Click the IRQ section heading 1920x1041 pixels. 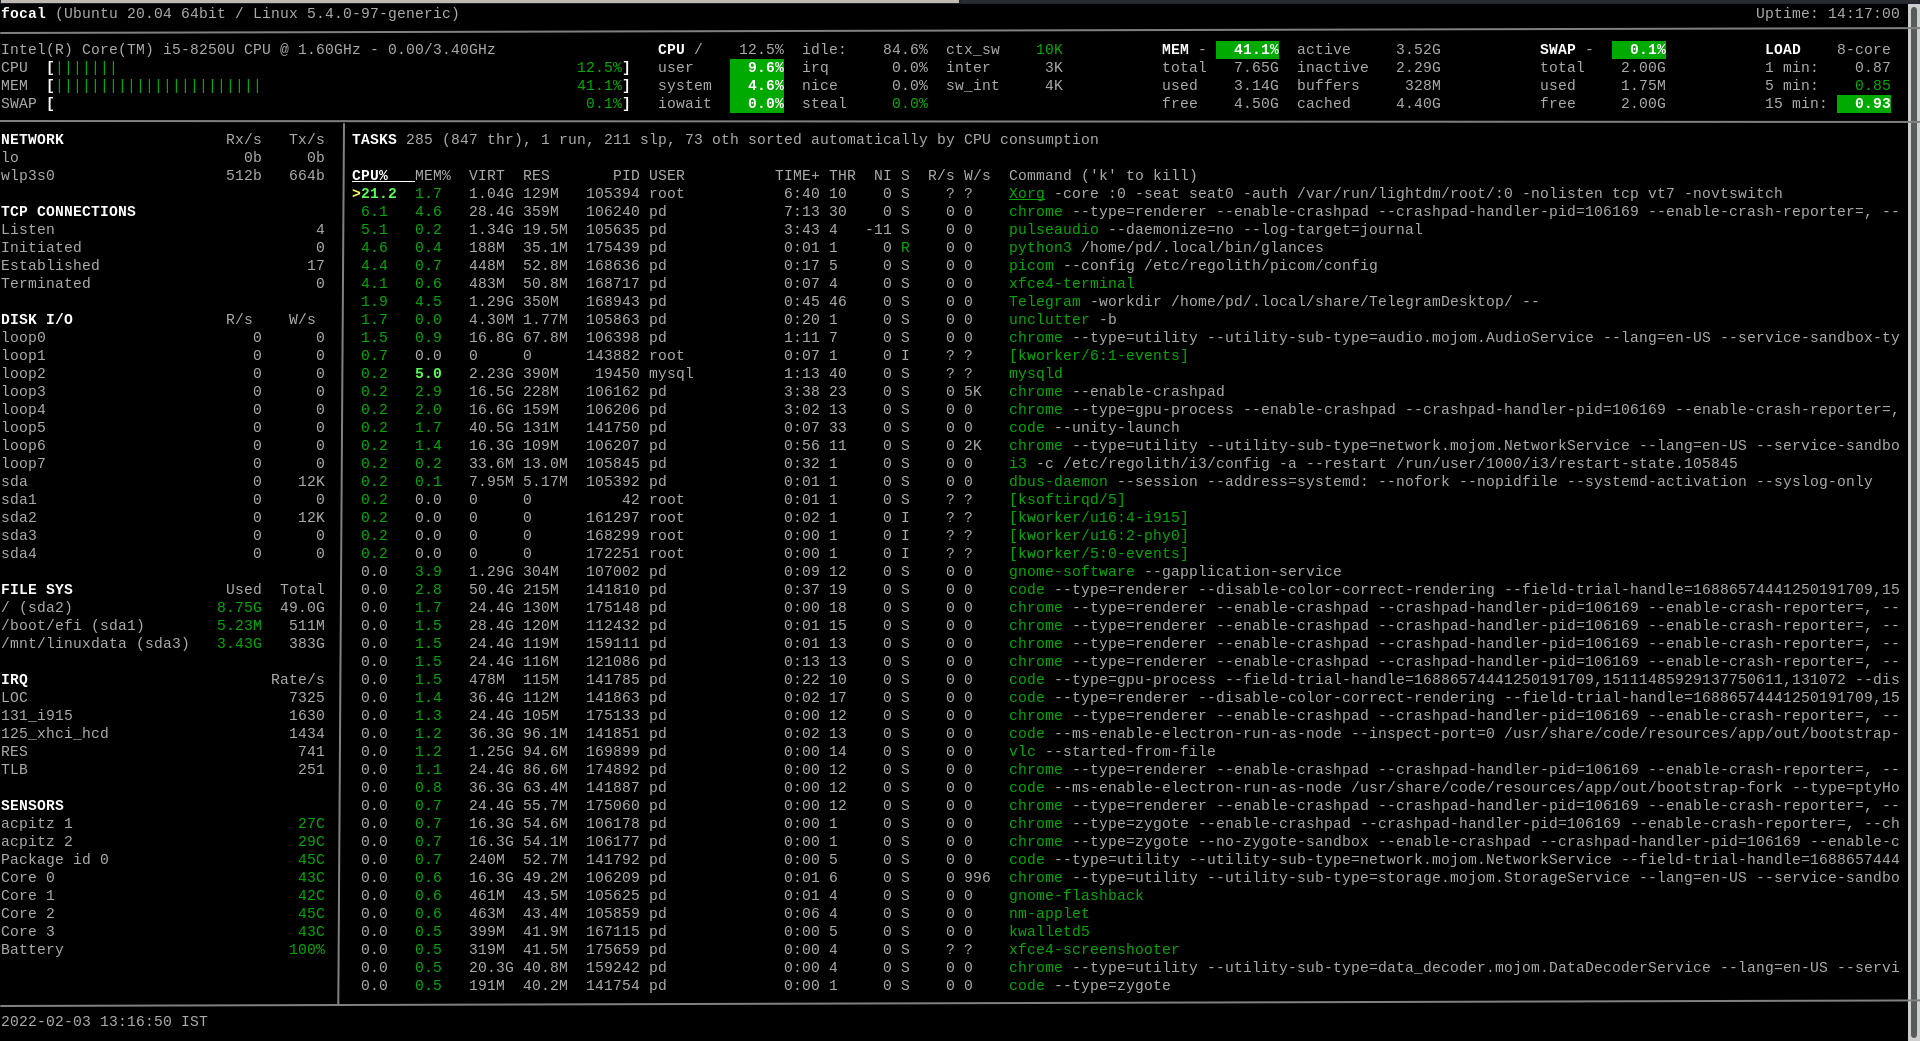[x=14, y=680]
